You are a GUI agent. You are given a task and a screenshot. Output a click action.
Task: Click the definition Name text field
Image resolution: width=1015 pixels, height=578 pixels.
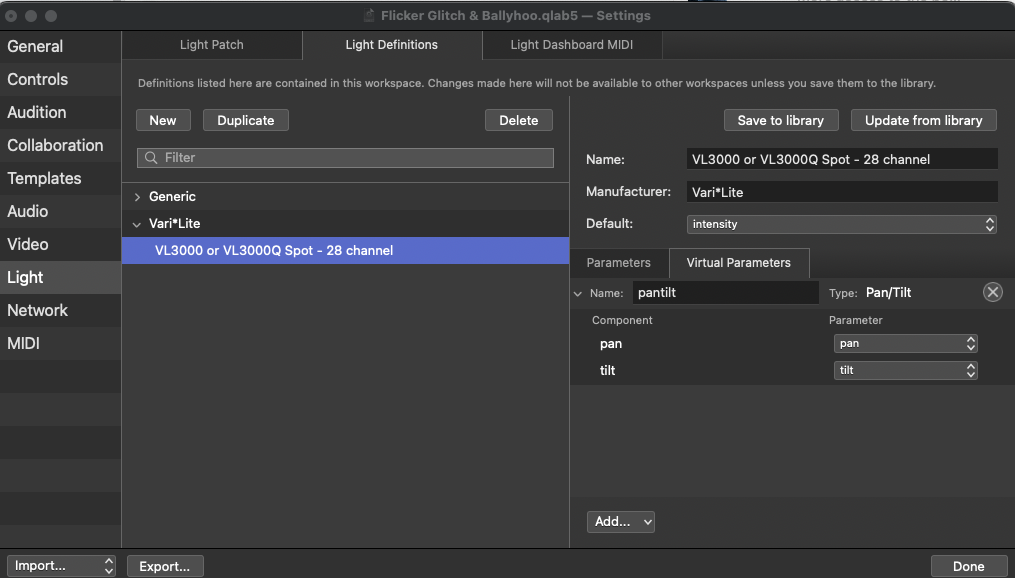pos(842,159)
